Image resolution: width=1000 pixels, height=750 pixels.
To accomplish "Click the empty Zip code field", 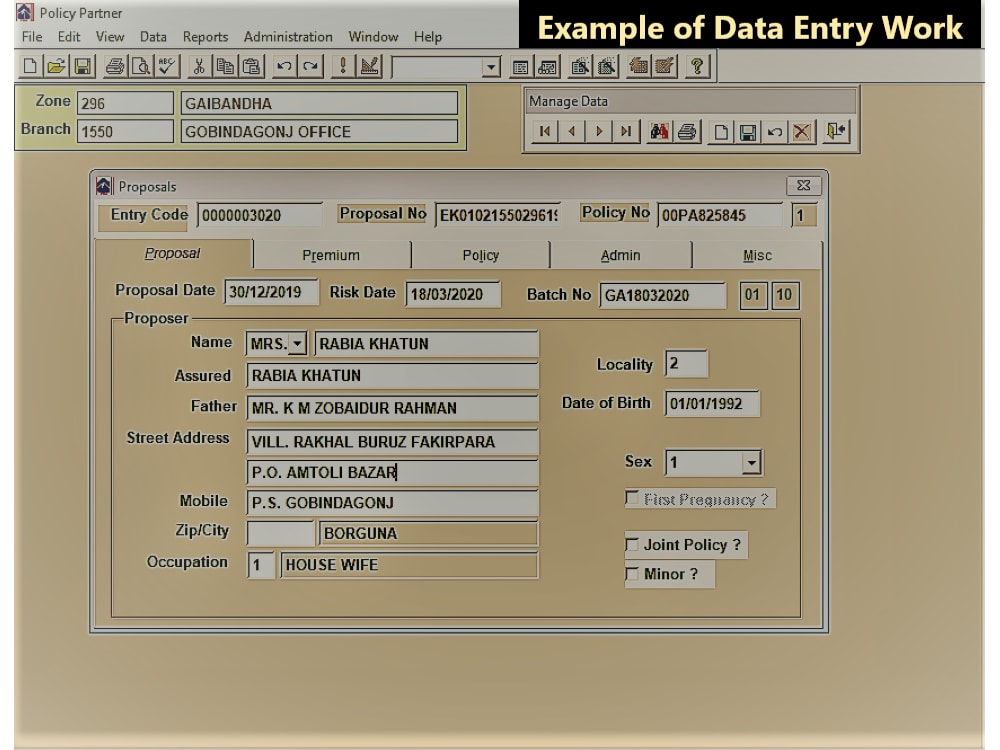I will (281, 533).
